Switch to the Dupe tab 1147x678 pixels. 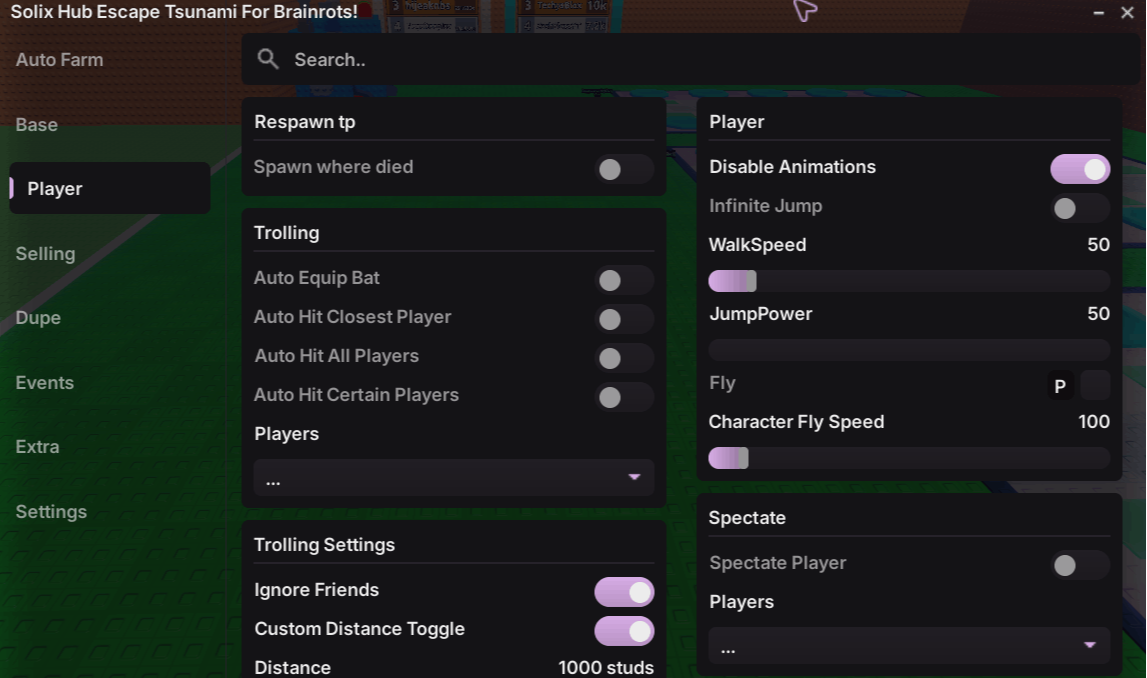39,318
